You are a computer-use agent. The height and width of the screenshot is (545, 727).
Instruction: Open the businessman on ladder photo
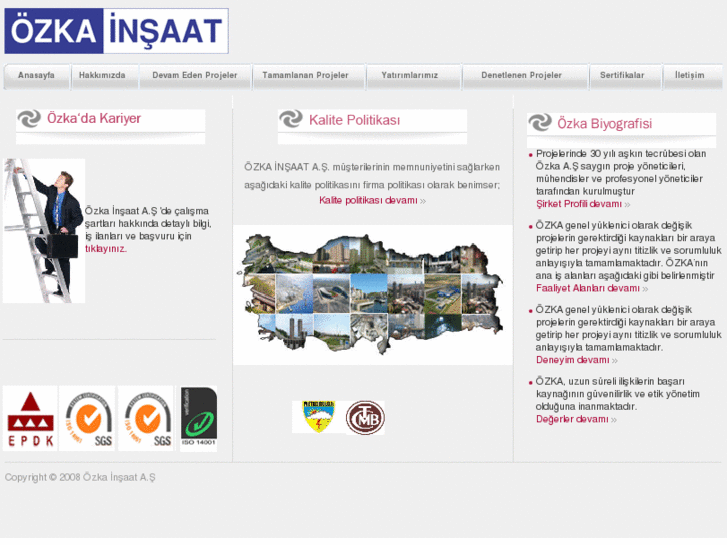pyautogui.click(x=44, y=231)
